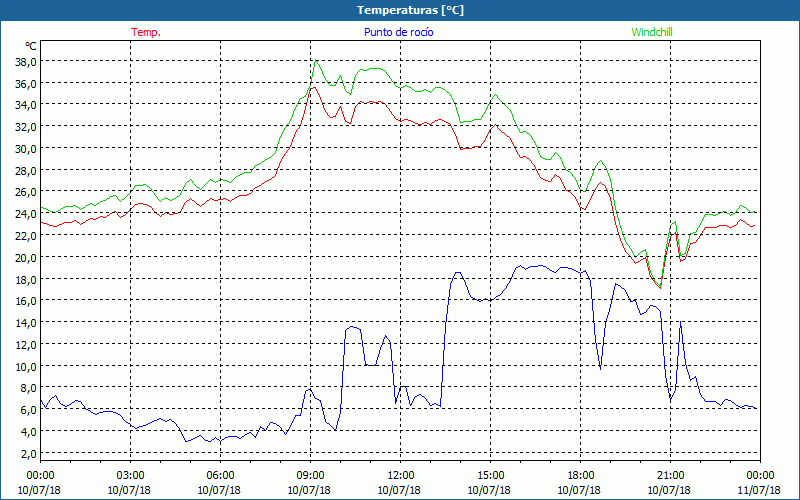Click the 16,0 y-axis label

coord(26,301)
